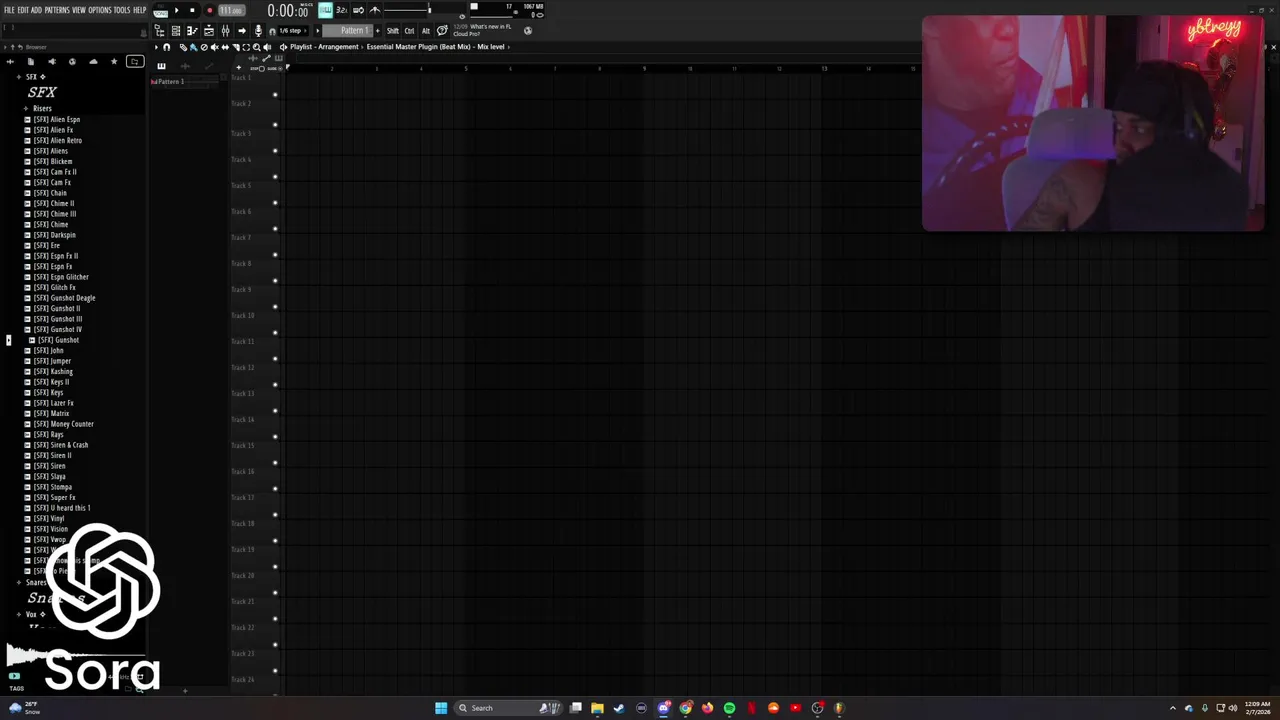Click the Playlist - Arrangement breadcrumb

coord(324,47)
